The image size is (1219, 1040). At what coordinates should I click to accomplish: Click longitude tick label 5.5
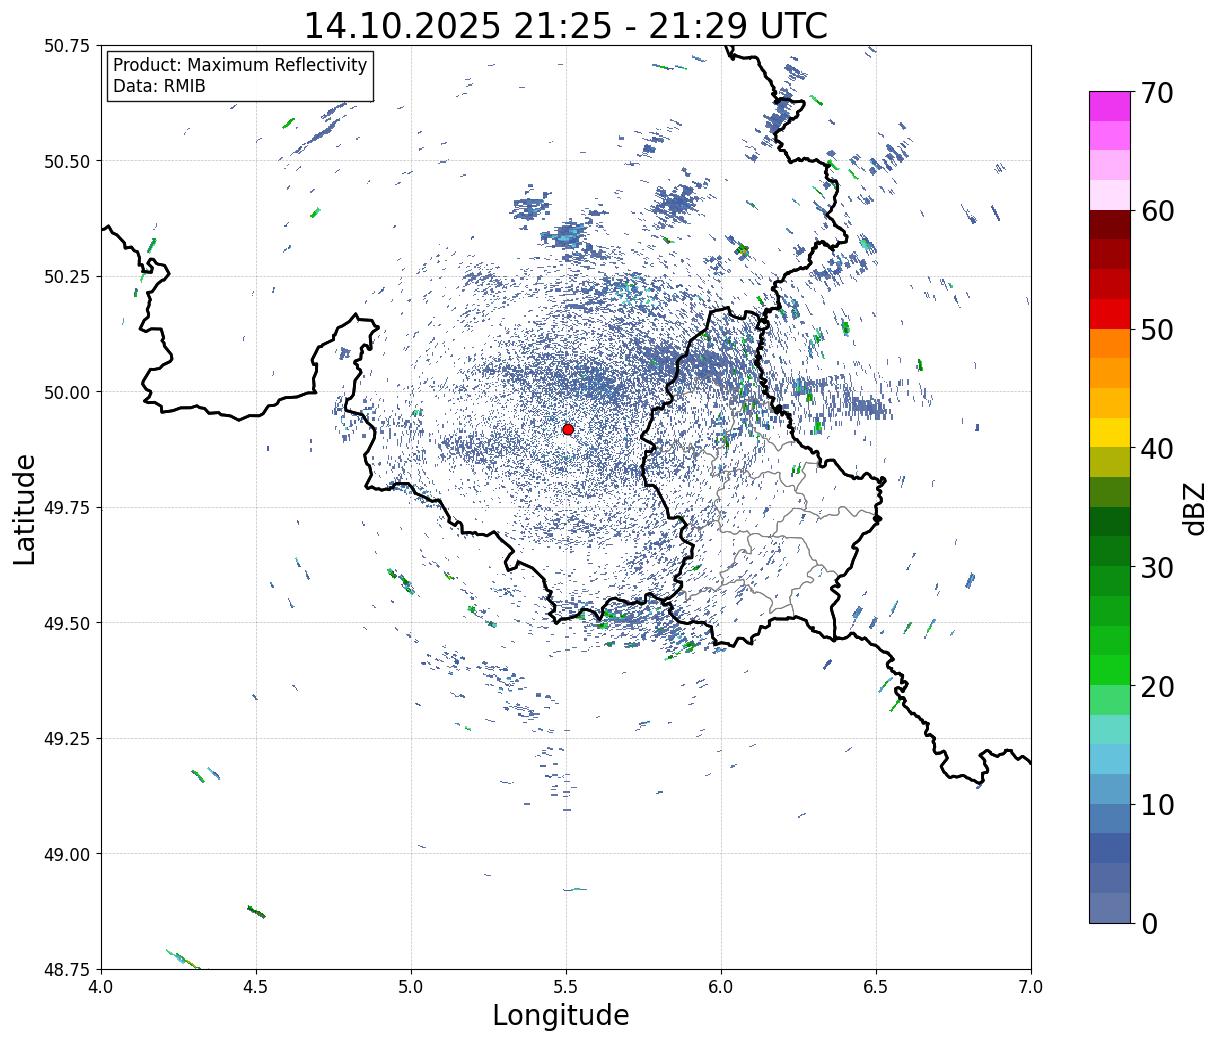click(x=566, y=987)
